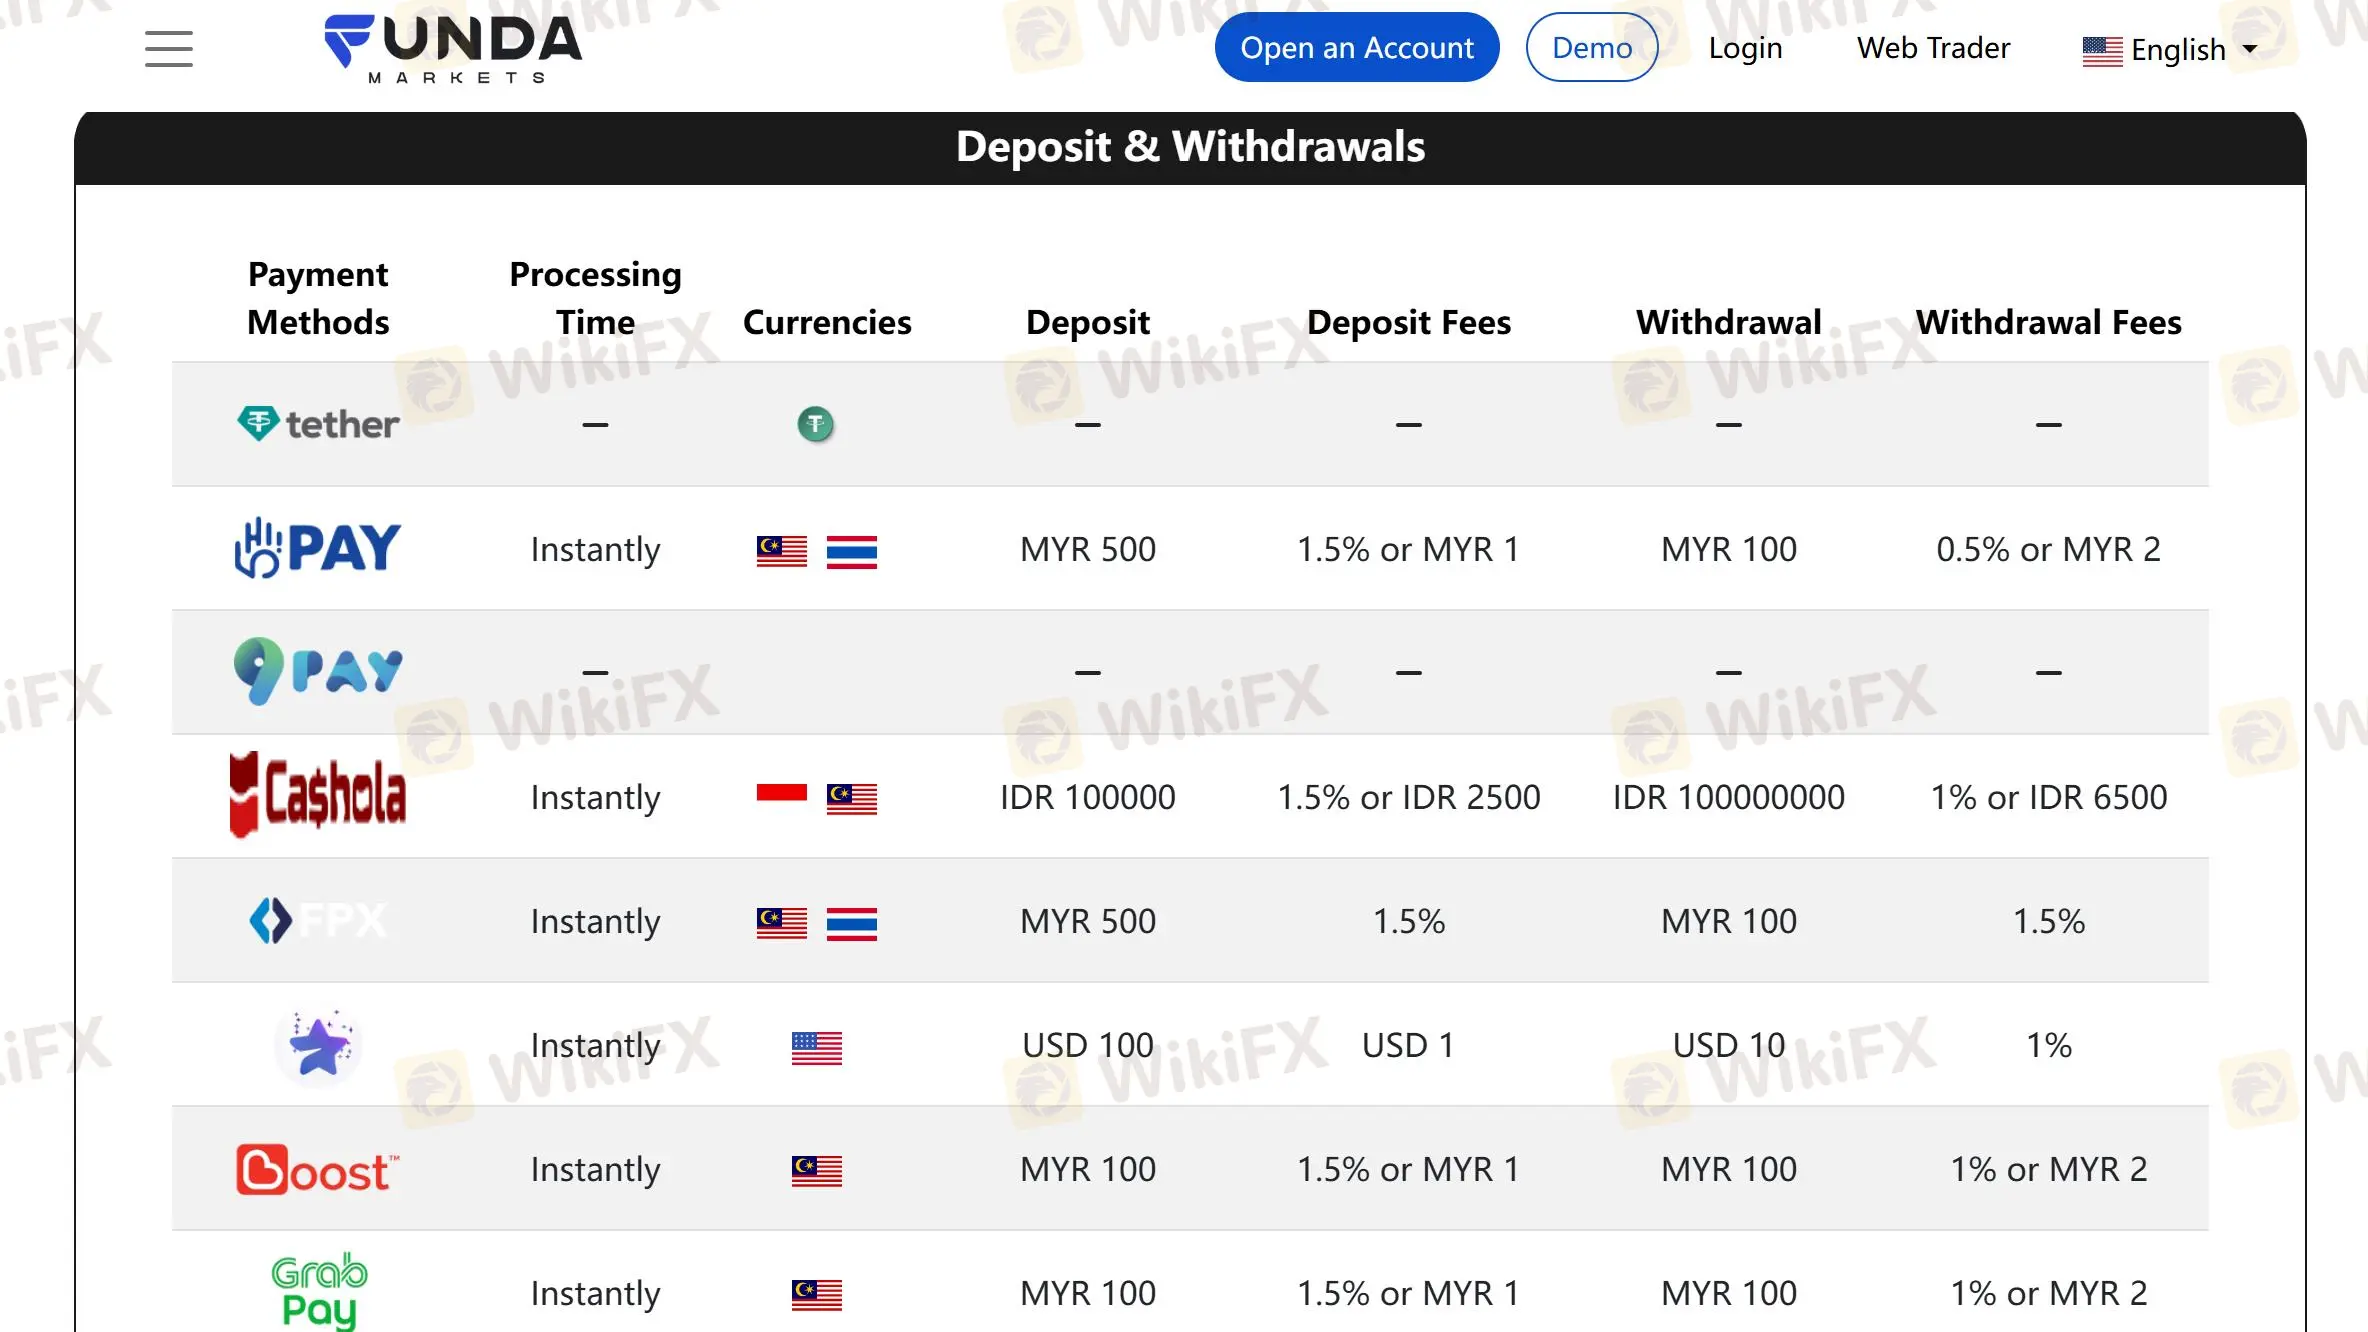Click the 1% or MYR 2 Boost fee
The image size is (2368, 1332).
click(2048, 1169)
